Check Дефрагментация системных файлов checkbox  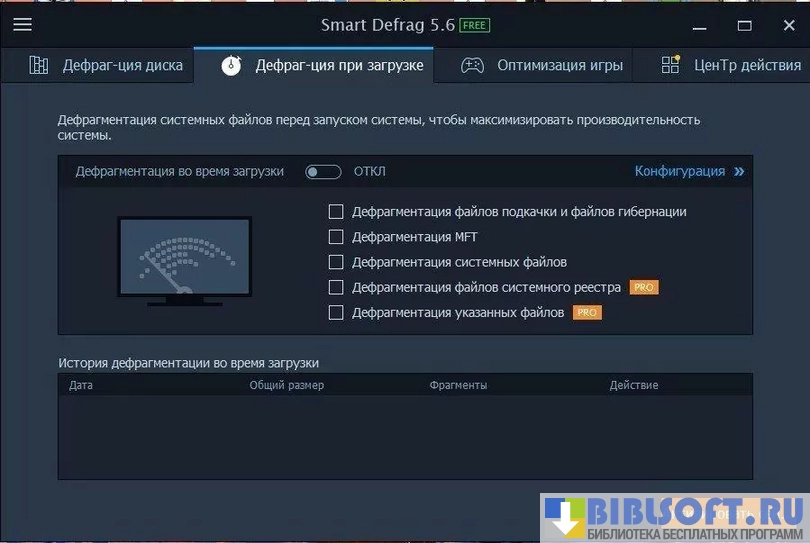pos(336,262)
